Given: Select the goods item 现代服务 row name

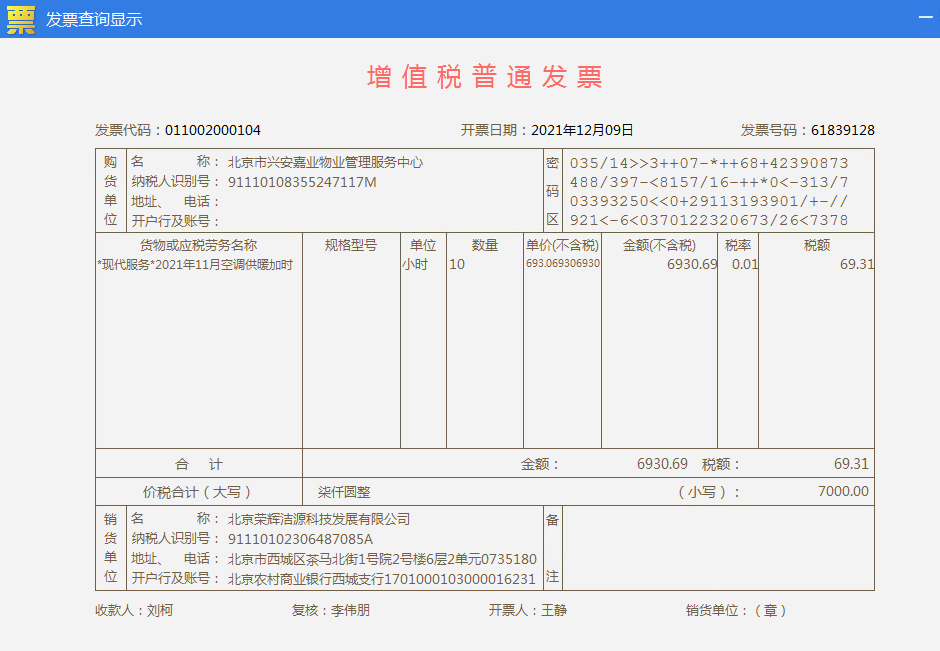Looking at the screenshot, I should point(195,264).
